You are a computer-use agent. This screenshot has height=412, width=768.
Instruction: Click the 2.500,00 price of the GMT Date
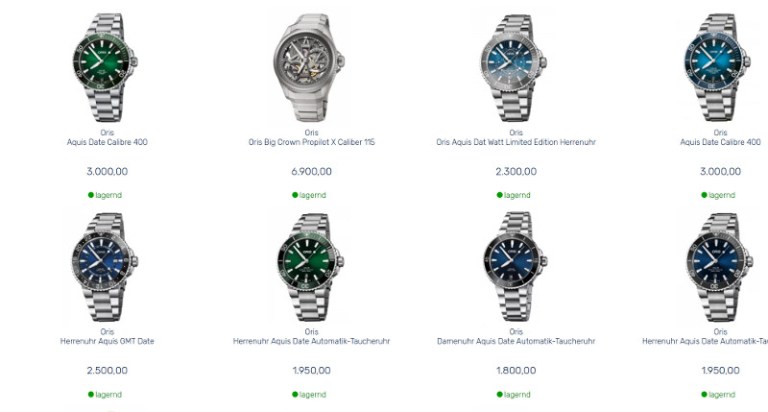(107, 370)
